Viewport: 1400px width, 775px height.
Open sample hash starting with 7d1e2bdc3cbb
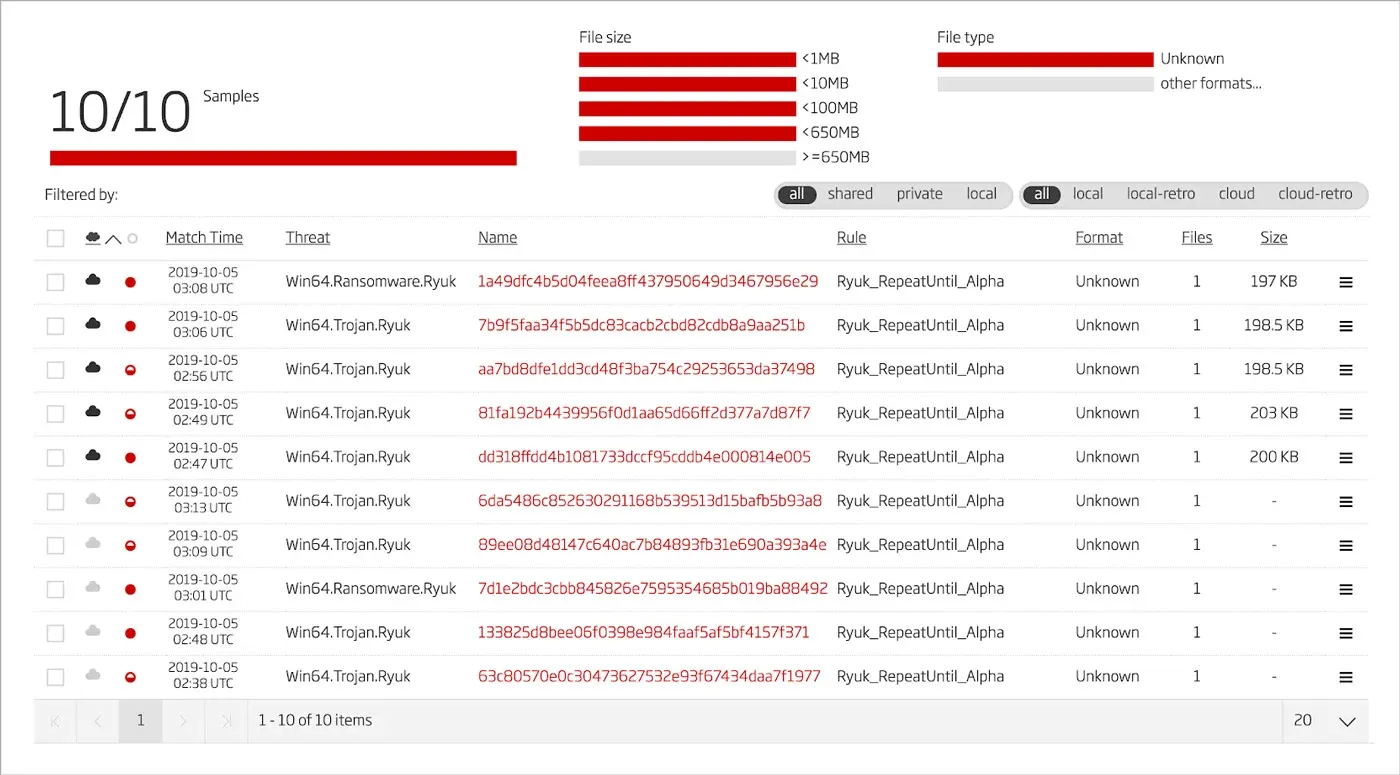click(652, 589)
